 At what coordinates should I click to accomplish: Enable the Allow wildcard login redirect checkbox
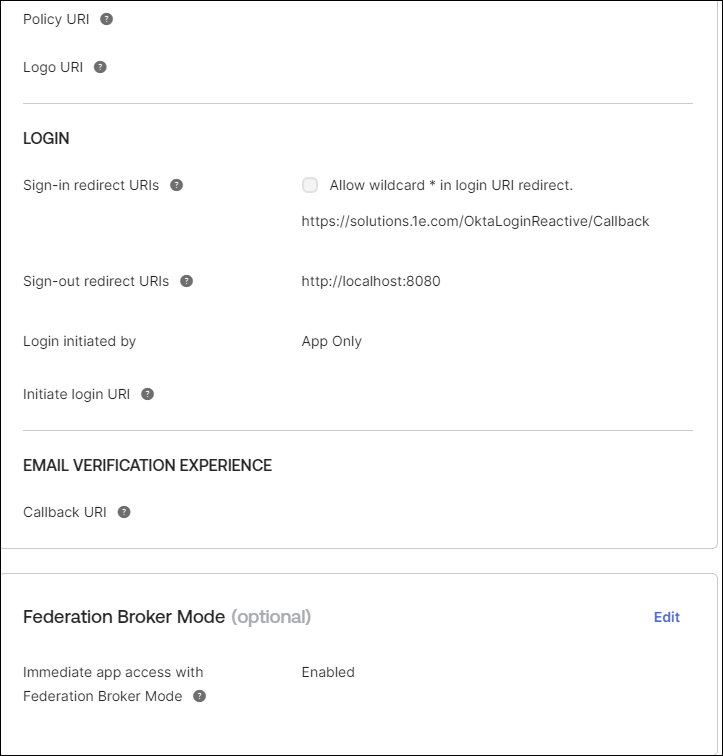(x=310, y=185)
